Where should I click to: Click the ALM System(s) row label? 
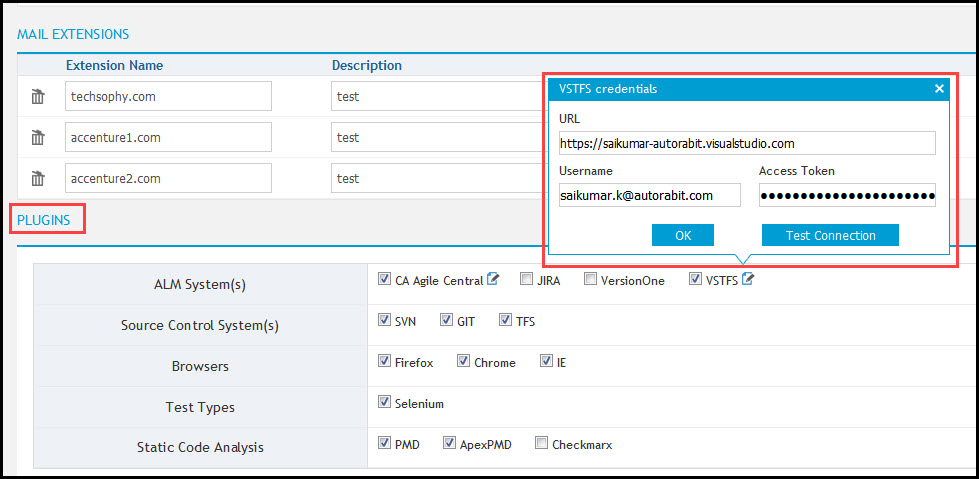point(200,285)
